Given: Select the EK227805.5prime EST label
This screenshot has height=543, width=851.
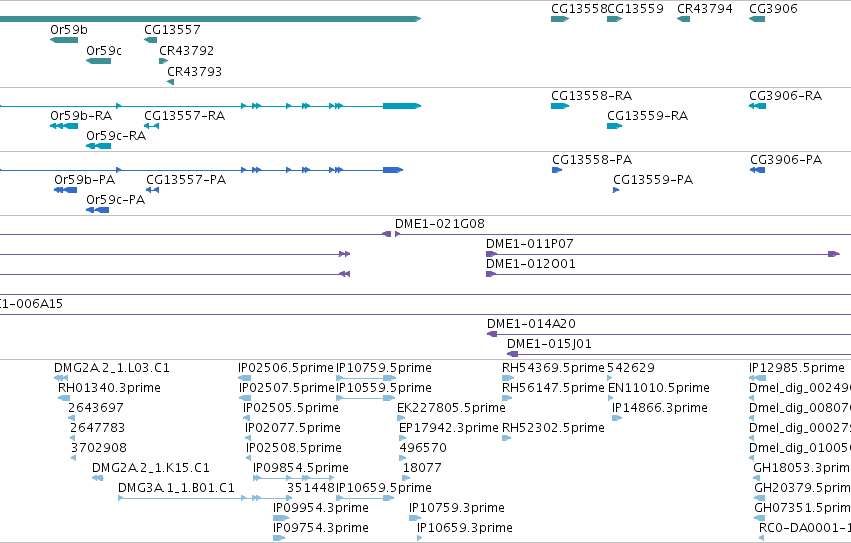Looking at the screenshot, I should tap(452, 408).
